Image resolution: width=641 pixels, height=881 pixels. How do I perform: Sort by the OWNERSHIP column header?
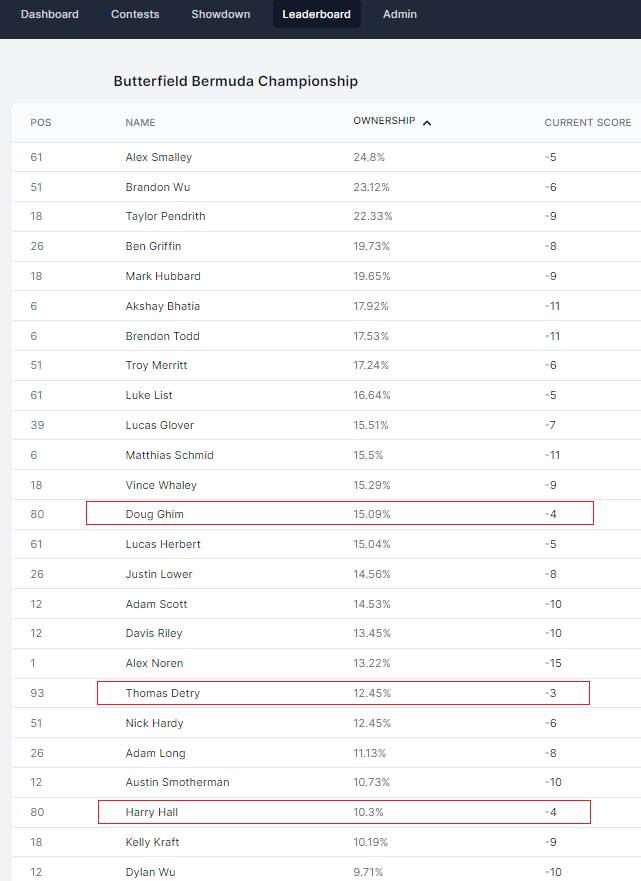click(384, 121)
